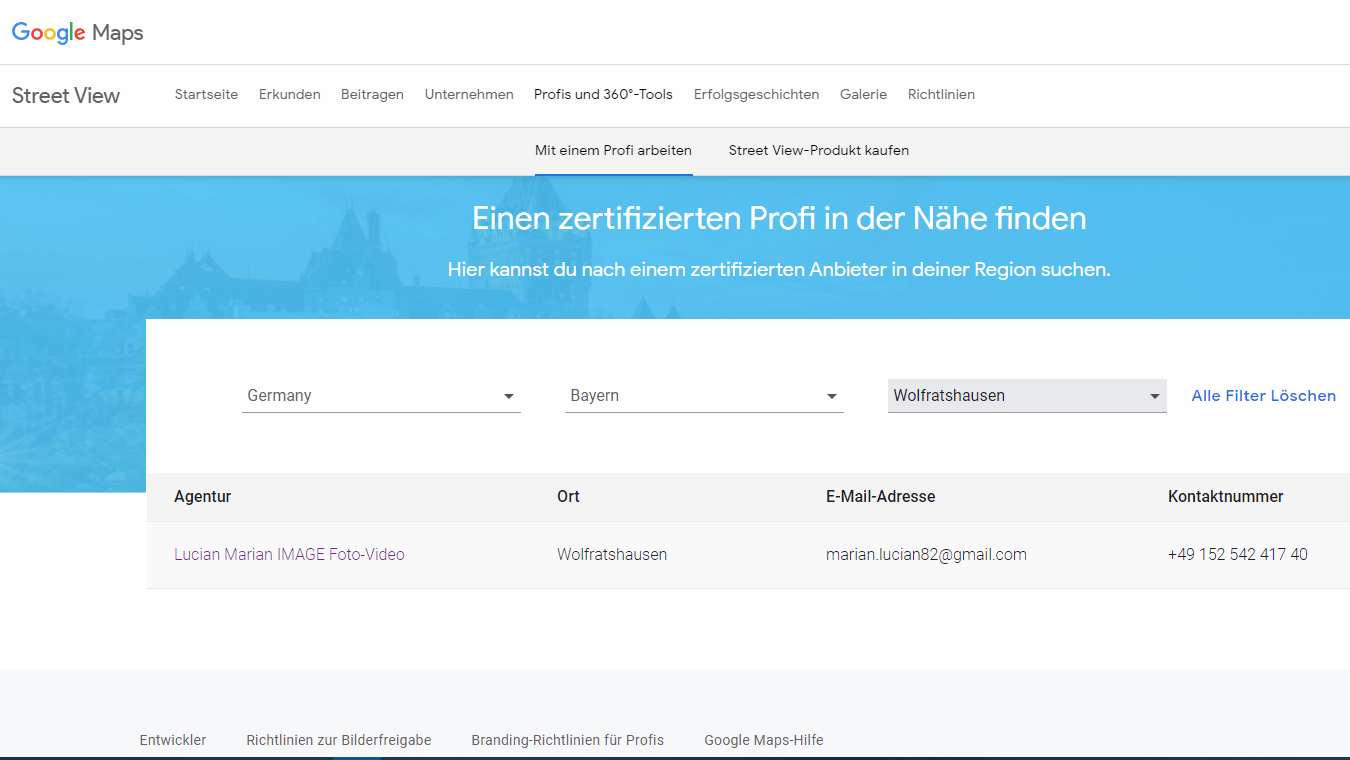Open the Erkunden menu item
The image size is (1350, 760).
click(290, 95)
